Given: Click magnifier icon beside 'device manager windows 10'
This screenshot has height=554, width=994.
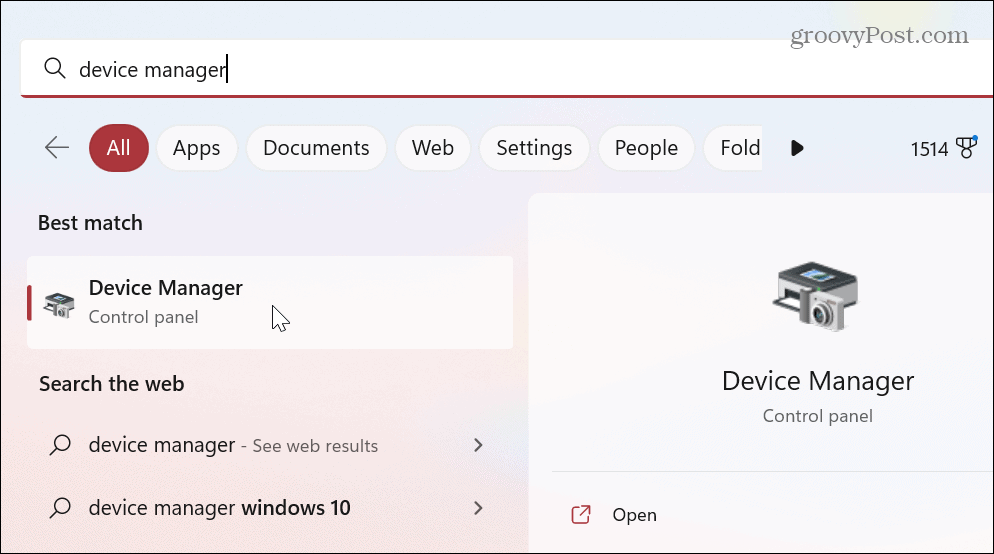Looking at the screenshot, I should click(x=60, y=508).
